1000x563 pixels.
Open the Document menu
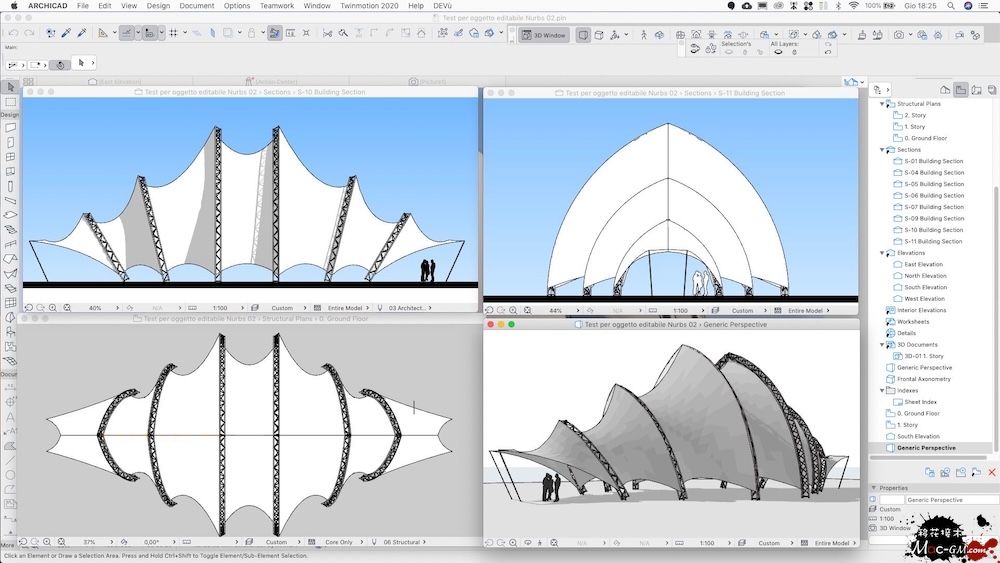(196, 6)
